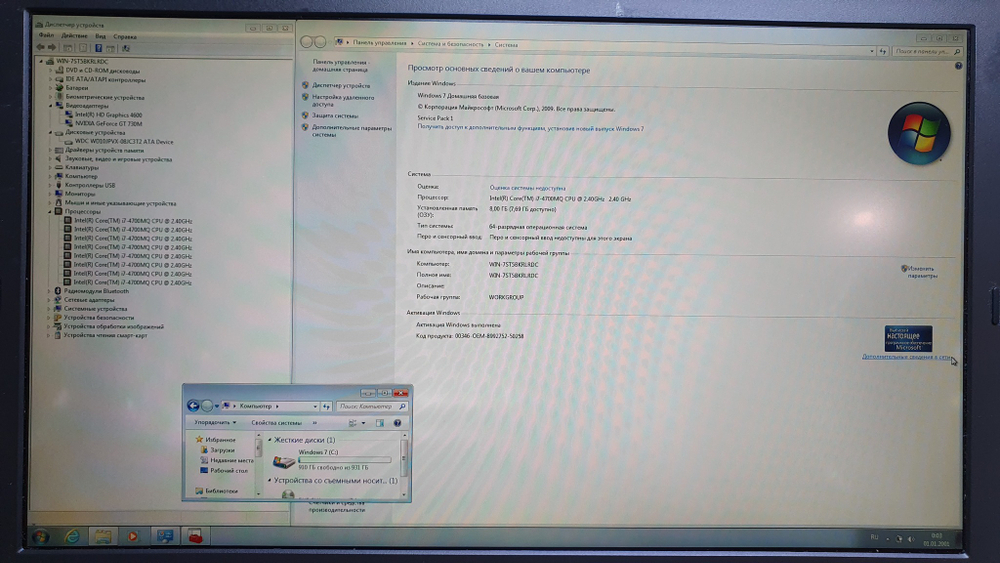Open Упорядочить menu in Компьютер window
1000x563 pixels.
[x=215, y=423]
